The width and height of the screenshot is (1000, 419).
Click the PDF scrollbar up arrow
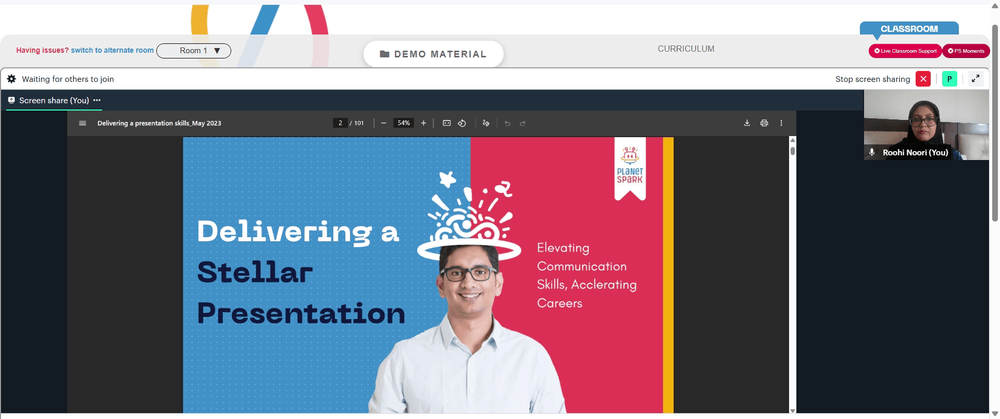[x=793, y=140]
